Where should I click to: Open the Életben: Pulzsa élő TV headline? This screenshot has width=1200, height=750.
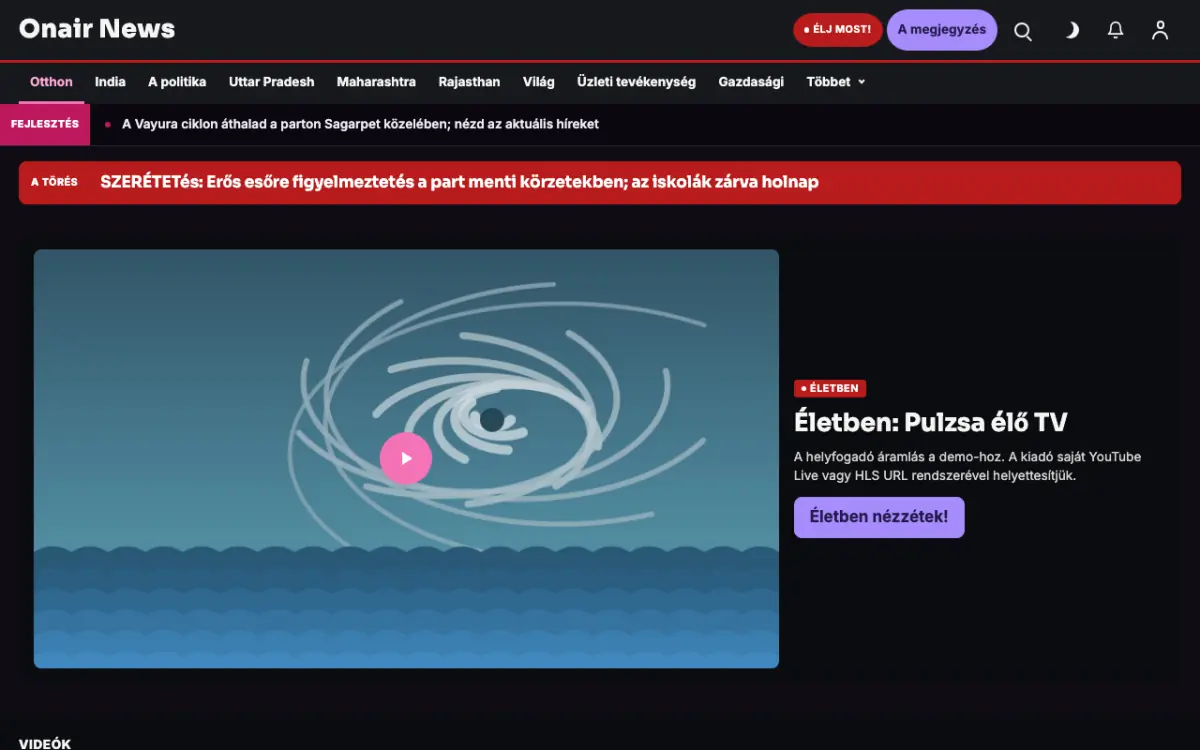(x=931, y=422)
